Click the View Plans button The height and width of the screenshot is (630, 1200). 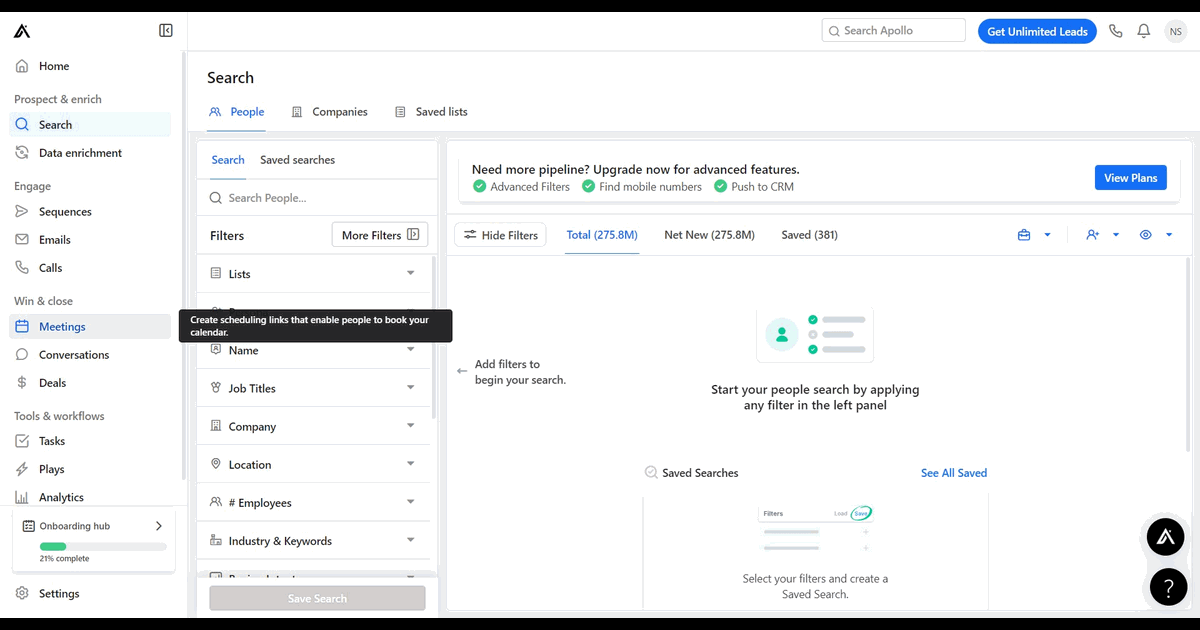click(1130, 178)
